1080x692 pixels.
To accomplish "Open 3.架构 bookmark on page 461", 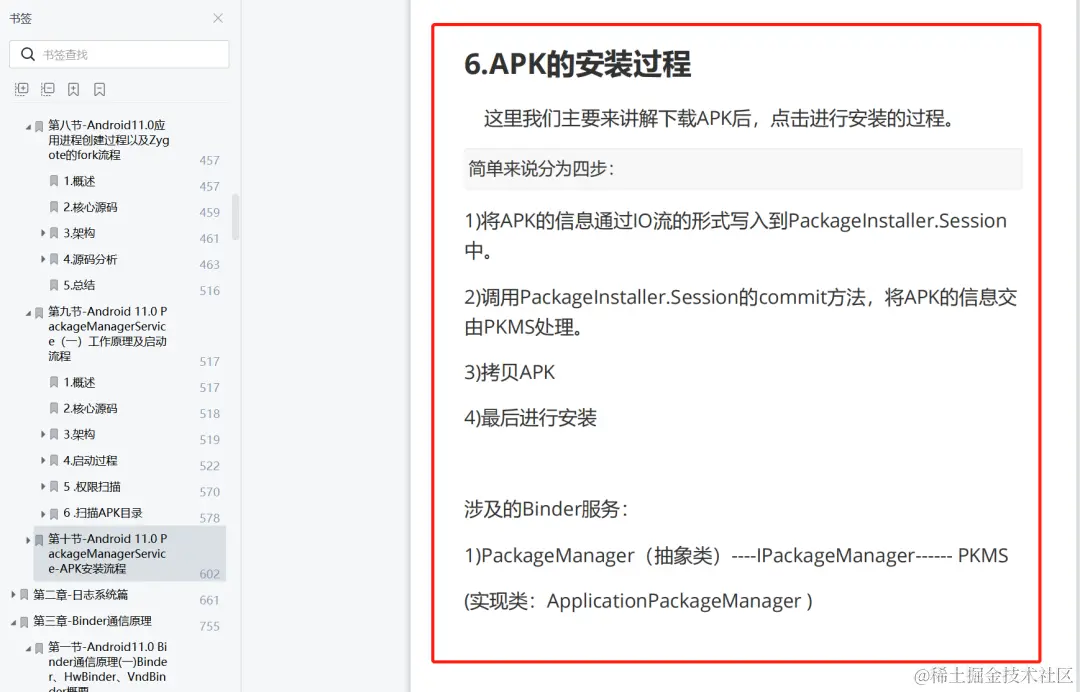I will coord(79,233).
